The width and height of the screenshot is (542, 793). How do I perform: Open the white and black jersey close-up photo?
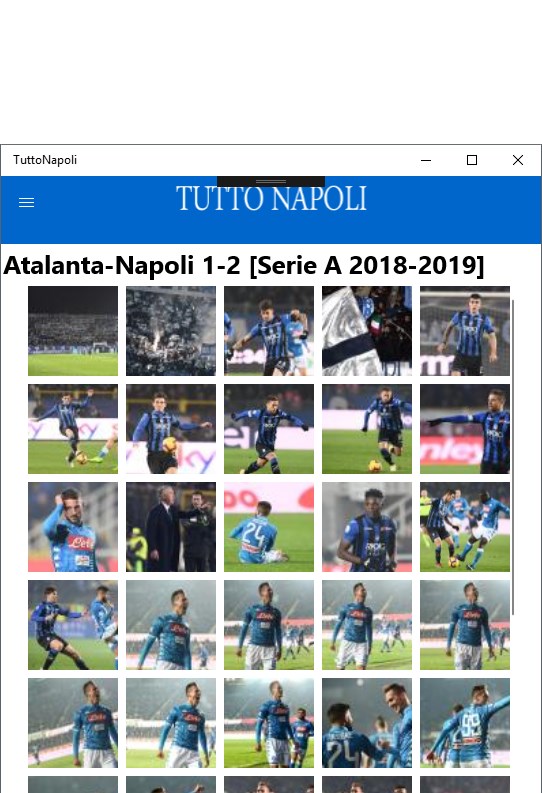pos(367,331)
